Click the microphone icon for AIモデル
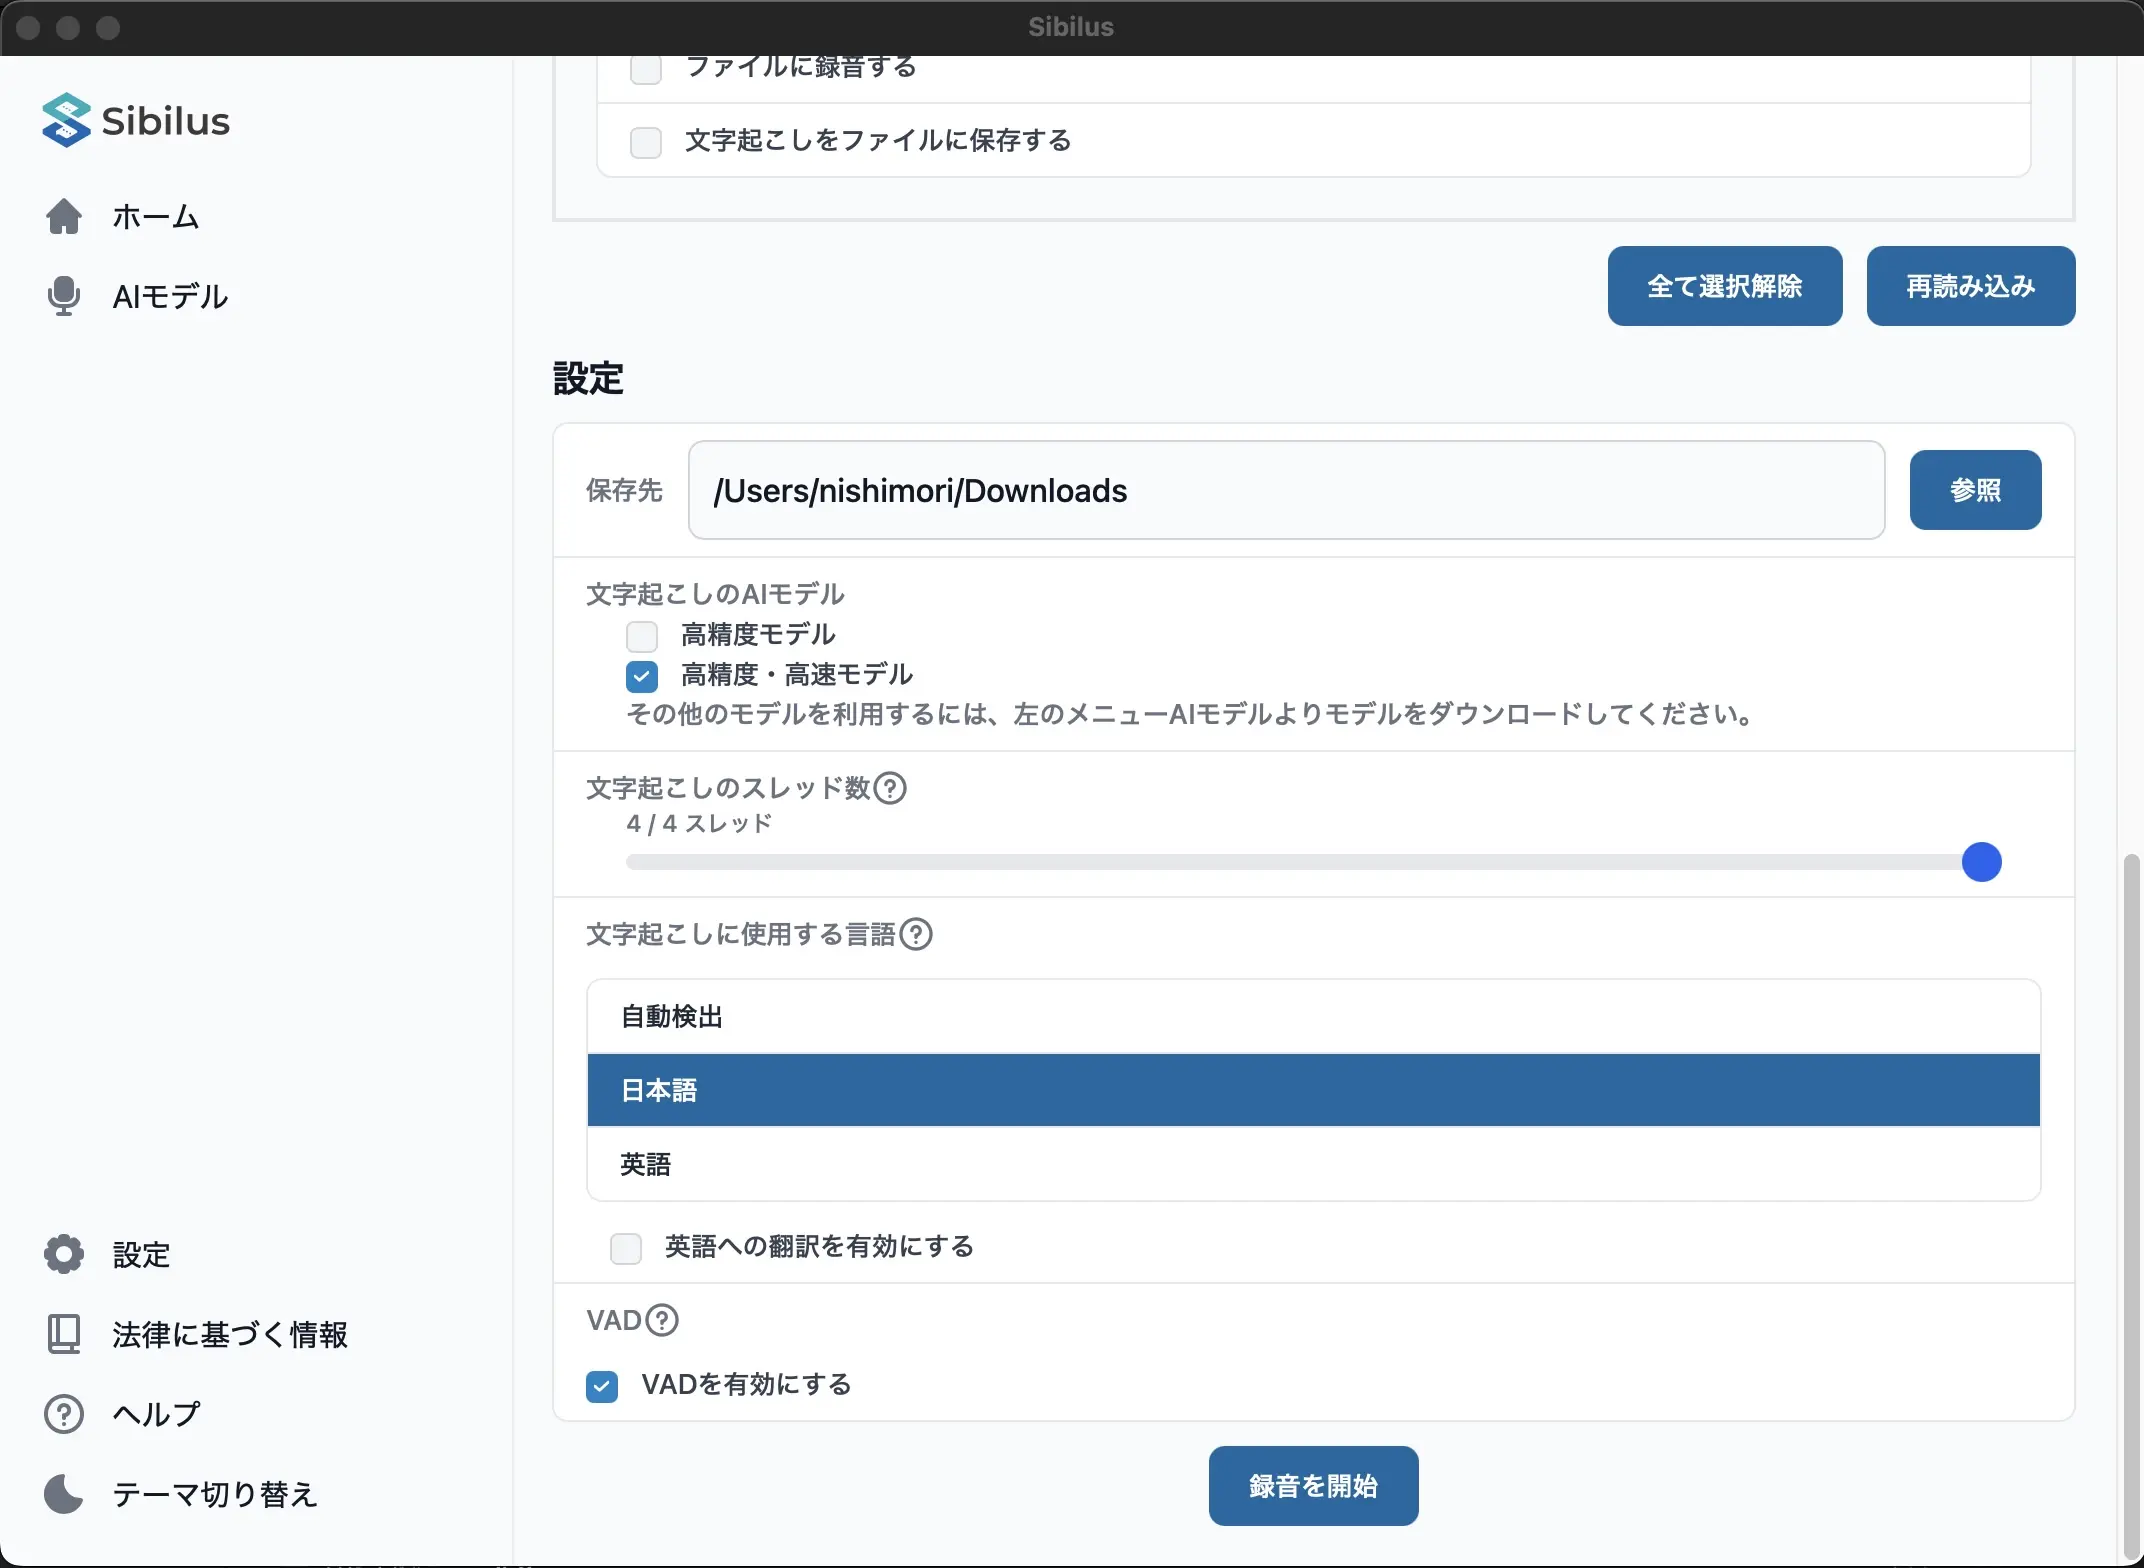Image resolution: width=2144 pixels, height=1568 pixels. click(x=64, y=296)
